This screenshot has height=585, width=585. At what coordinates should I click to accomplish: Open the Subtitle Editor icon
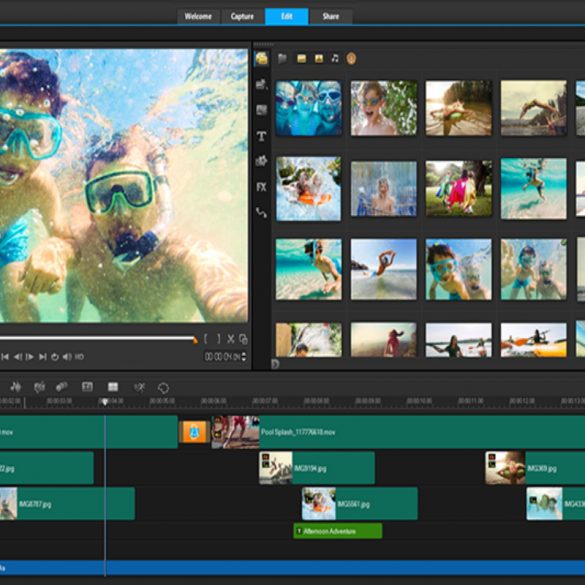pos(87,387)
